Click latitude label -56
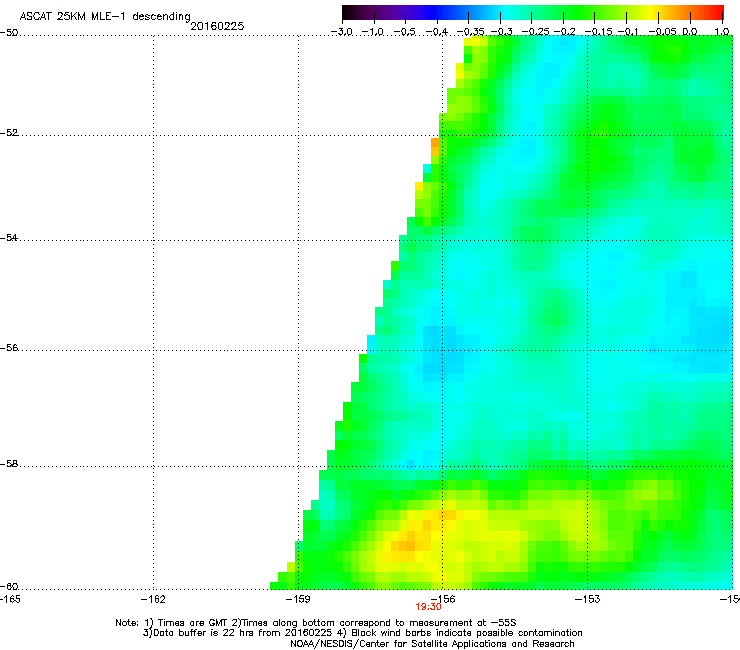The width and height of the screenshot is (740, 650). [9, 348]
